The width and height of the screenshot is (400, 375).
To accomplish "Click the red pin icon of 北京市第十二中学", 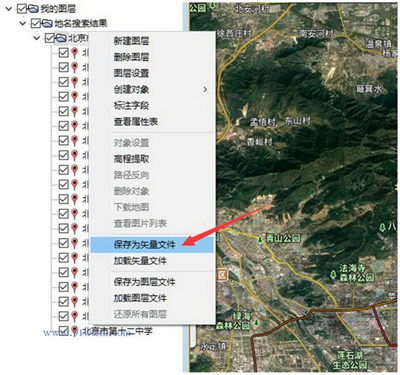I will pos(75,331).
